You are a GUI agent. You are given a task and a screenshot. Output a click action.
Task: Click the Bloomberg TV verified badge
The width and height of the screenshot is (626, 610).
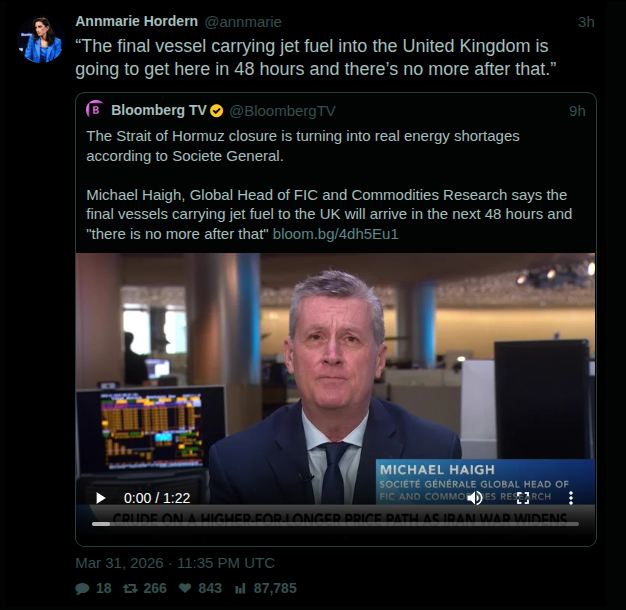point(217,111)
